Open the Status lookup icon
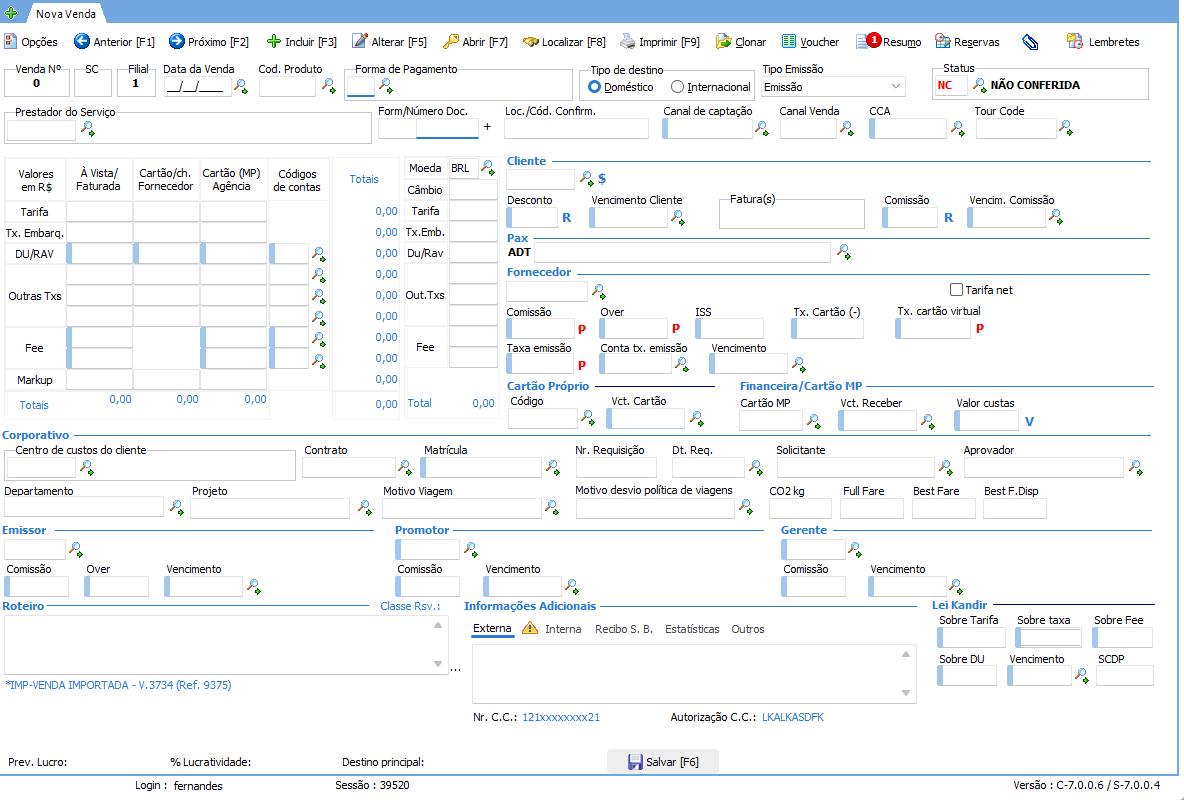This screenshot has height=800, width=1184. click(x=979, y=85)
